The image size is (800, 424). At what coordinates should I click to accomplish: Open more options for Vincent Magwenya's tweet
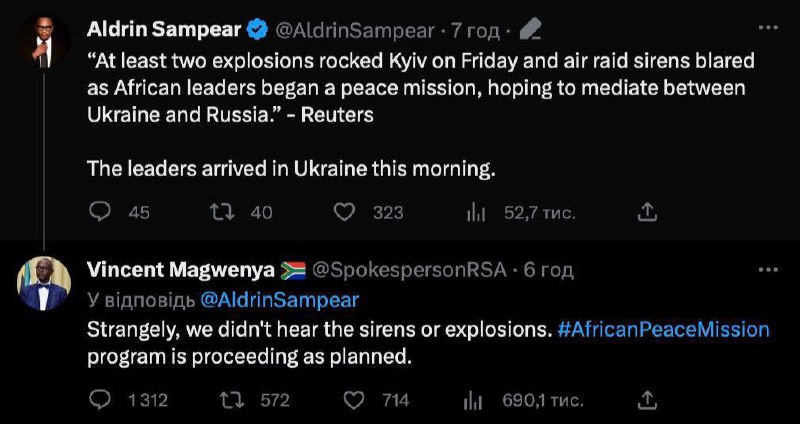click(768, 270)
